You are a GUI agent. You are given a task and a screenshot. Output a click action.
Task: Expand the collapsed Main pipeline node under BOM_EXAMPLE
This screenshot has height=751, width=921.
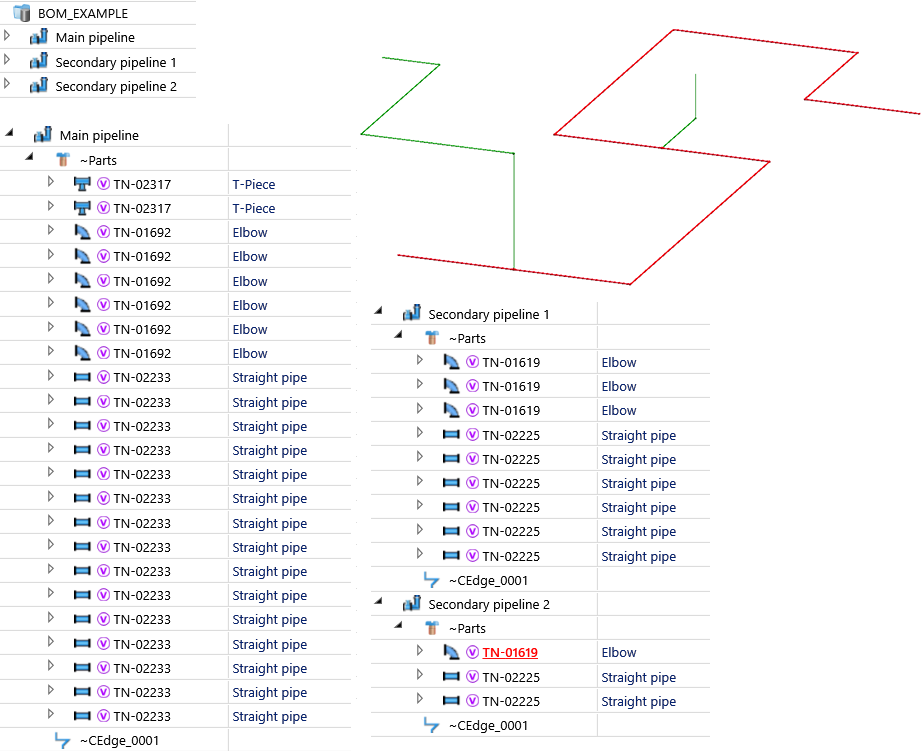coord(7,36)
